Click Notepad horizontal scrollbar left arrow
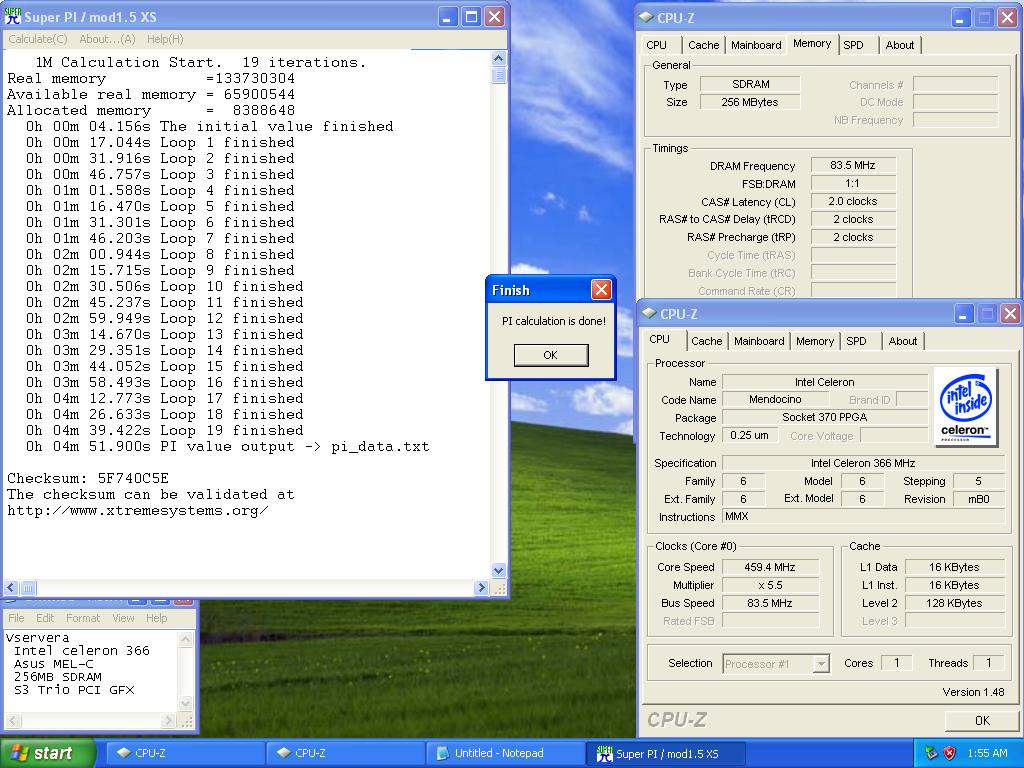The image size is (1024, 768). [x=13, y=720]
